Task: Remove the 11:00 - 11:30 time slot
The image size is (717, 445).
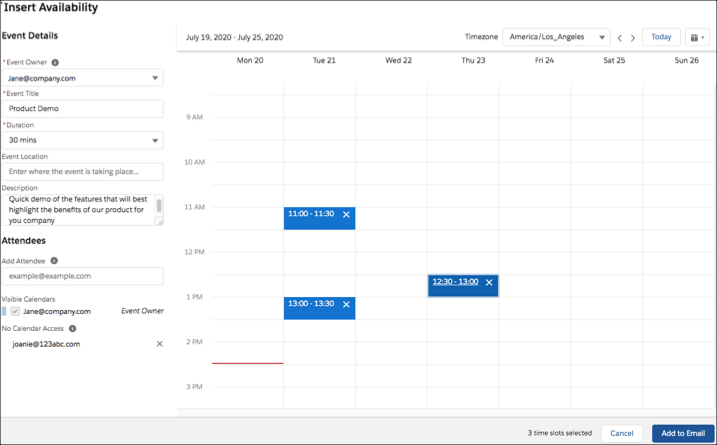Action: pos(346,214)
